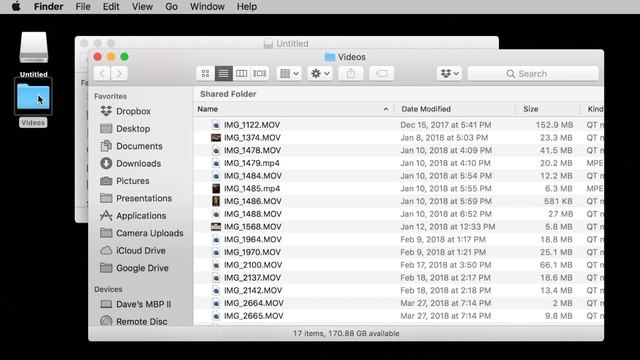
Task: Switch to list view
Action: [223, 73]
